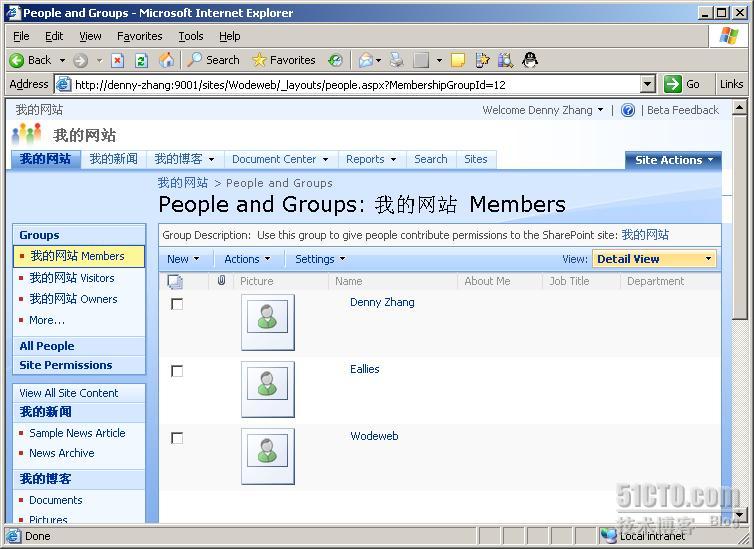Check the box for Denny Zhang
Viewport: 754px width, 549px height.
tap(177, 304)
